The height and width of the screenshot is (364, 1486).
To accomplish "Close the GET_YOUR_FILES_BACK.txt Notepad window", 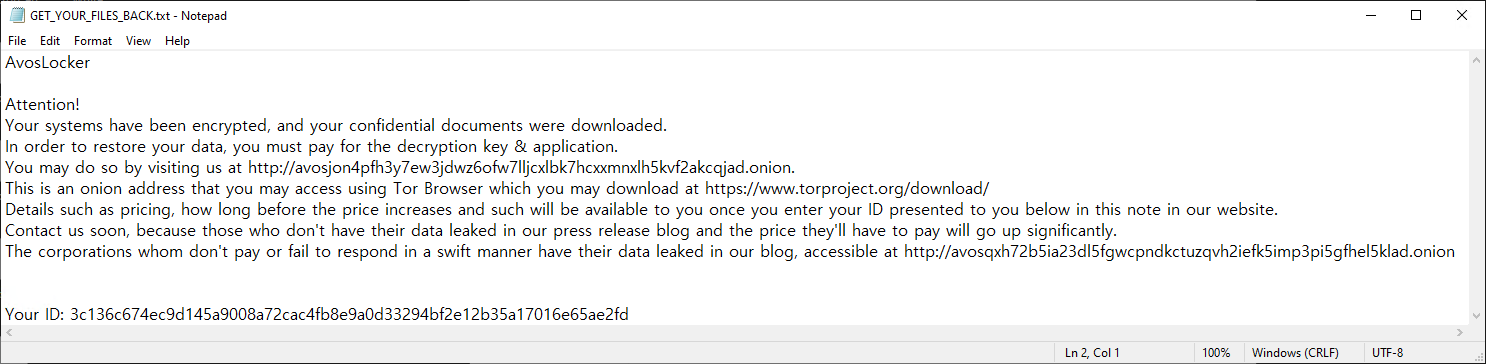I will [x=1462, y=15].
